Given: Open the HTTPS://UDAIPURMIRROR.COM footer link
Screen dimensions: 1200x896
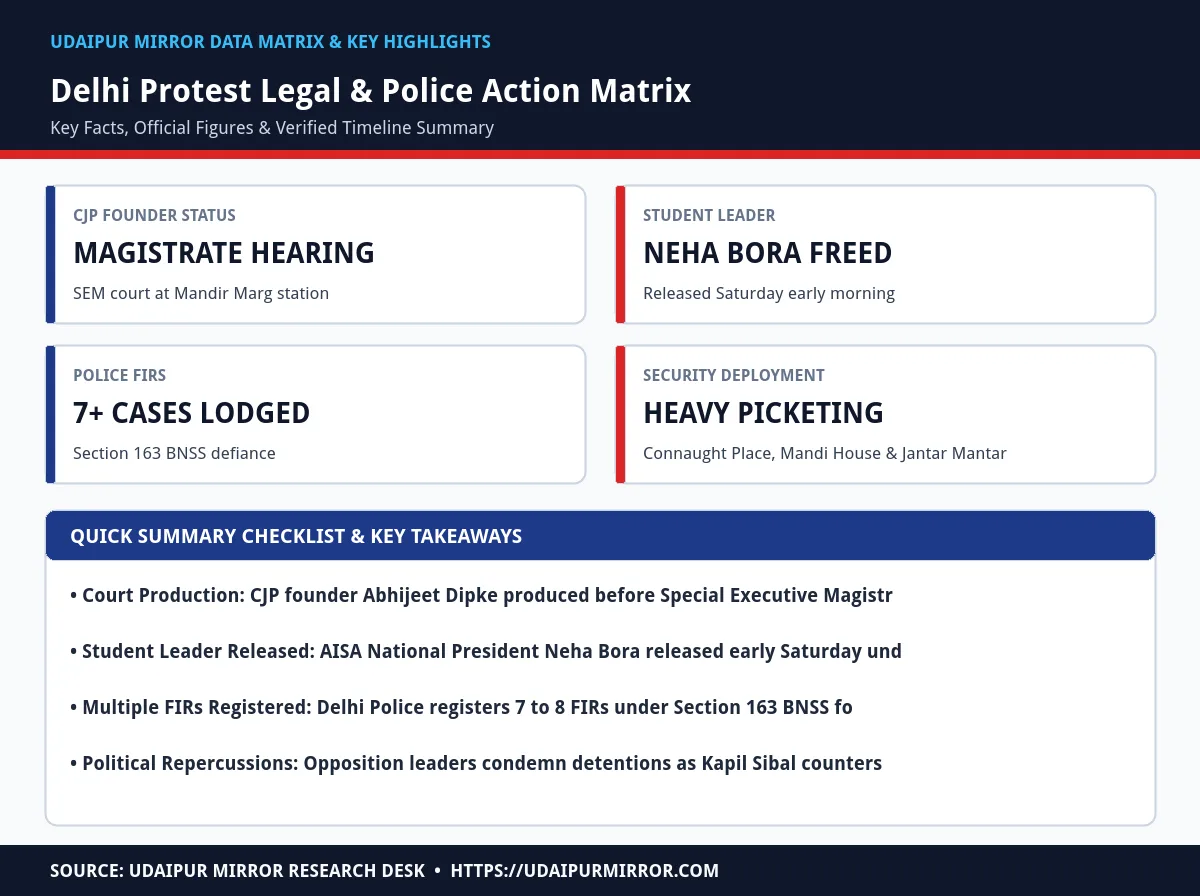Looking at the screenshot, I should (x=585, y=871).
